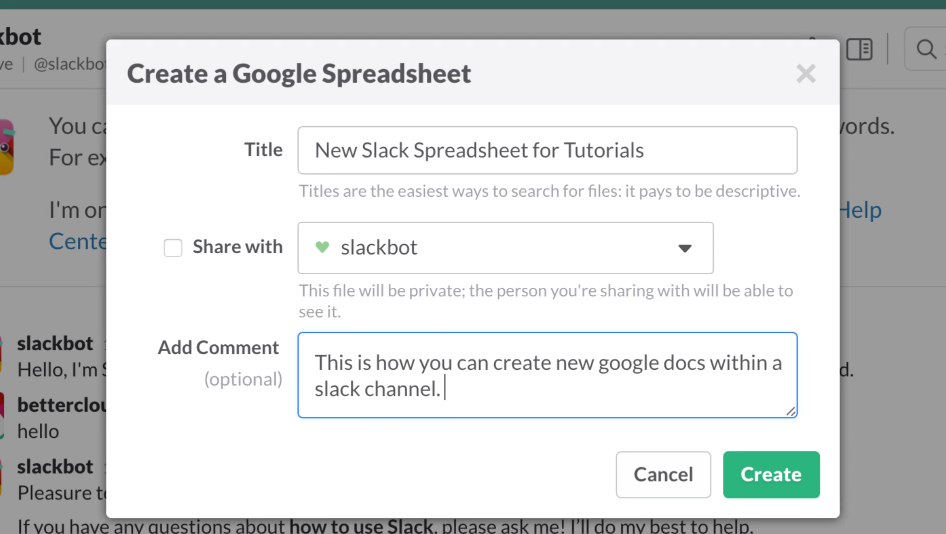Click the 'Share with' label
The width and height of the screenshot is (946, 534).
pyautogui.click(x=238, y=247)
